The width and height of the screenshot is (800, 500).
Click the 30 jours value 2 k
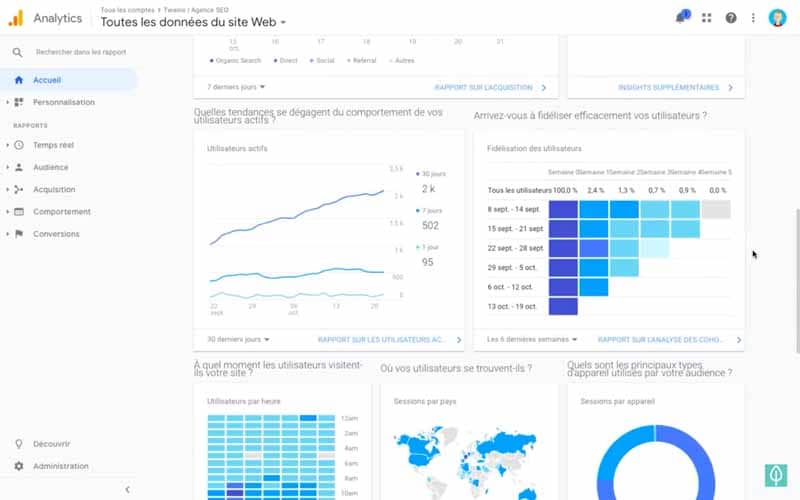click(x=429, y=189)
